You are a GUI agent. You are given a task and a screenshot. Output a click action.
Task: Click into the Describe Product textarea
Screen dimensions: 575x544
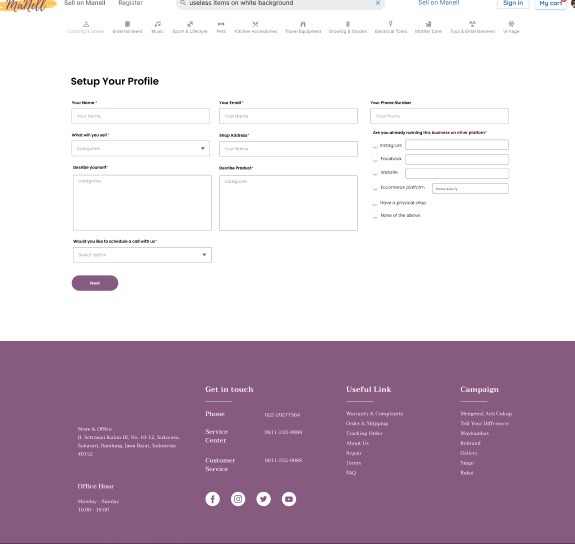[288, 203]
